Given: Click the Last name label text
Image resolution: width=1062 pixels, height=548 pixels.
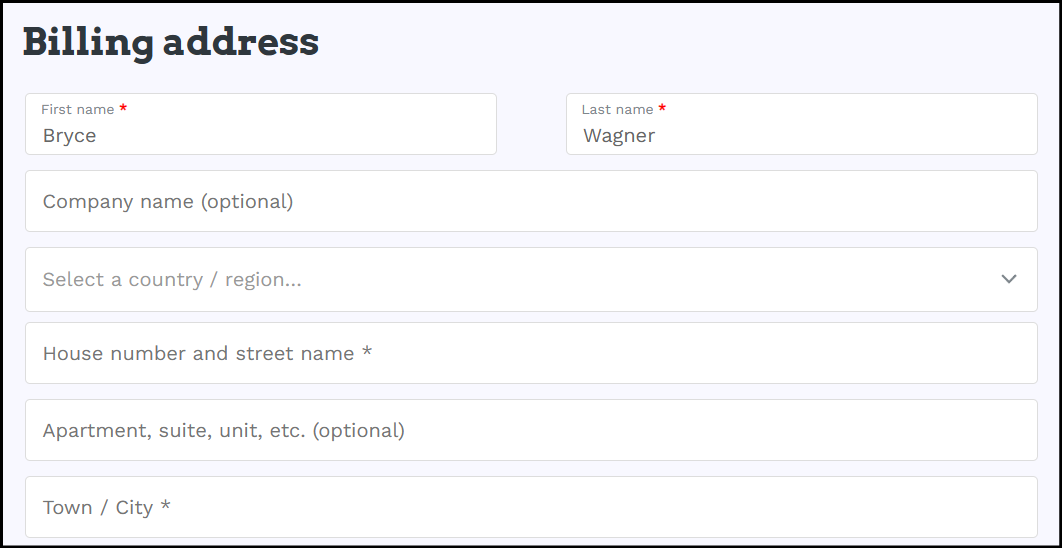Looking at the screenshot, I should (617, 109).
